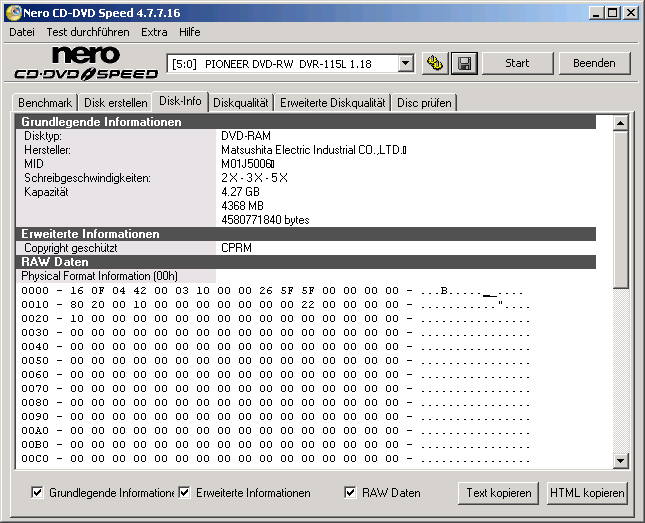Viewport: 645px width, 523px height.
Task: Toggle Erweiterte Informationen checkbox
Action: pos(184,492)
